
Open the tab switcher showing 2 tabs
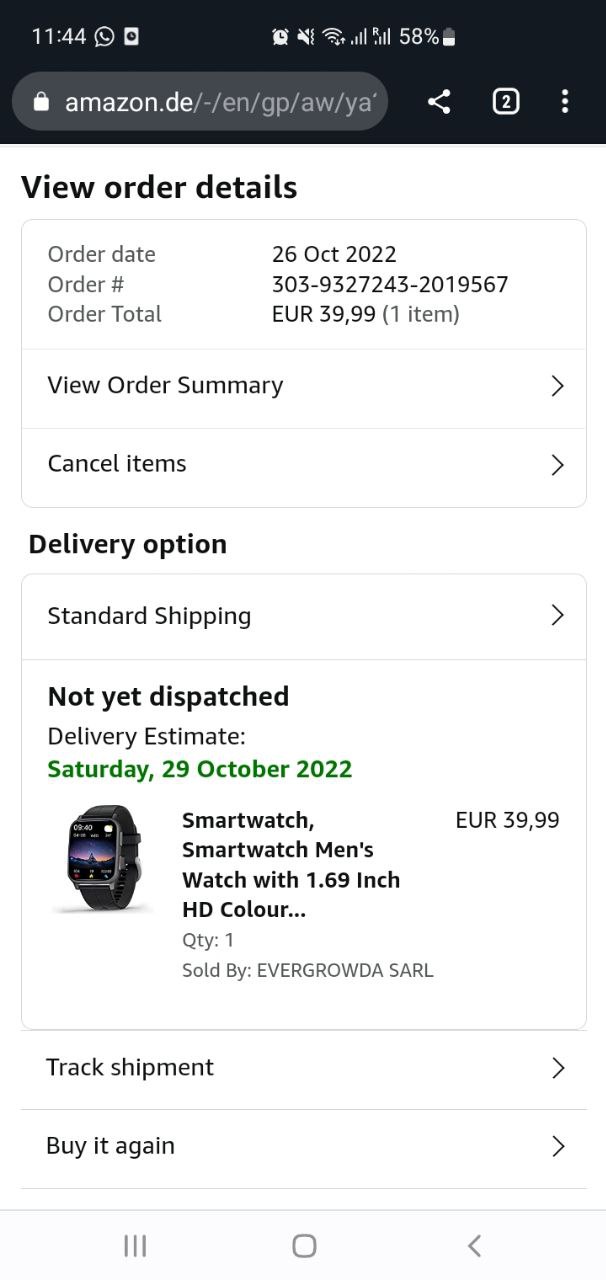(x=506, y=101)
